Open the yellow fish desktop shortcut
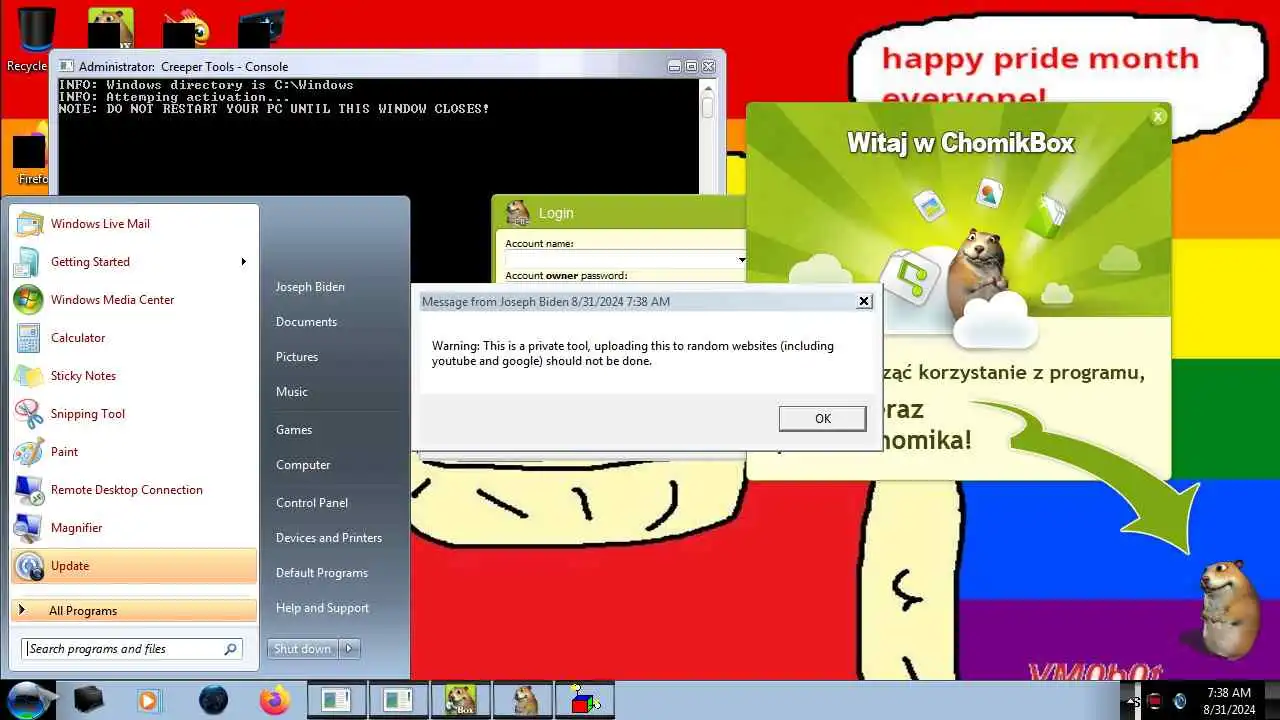 (x=186, y=28)
